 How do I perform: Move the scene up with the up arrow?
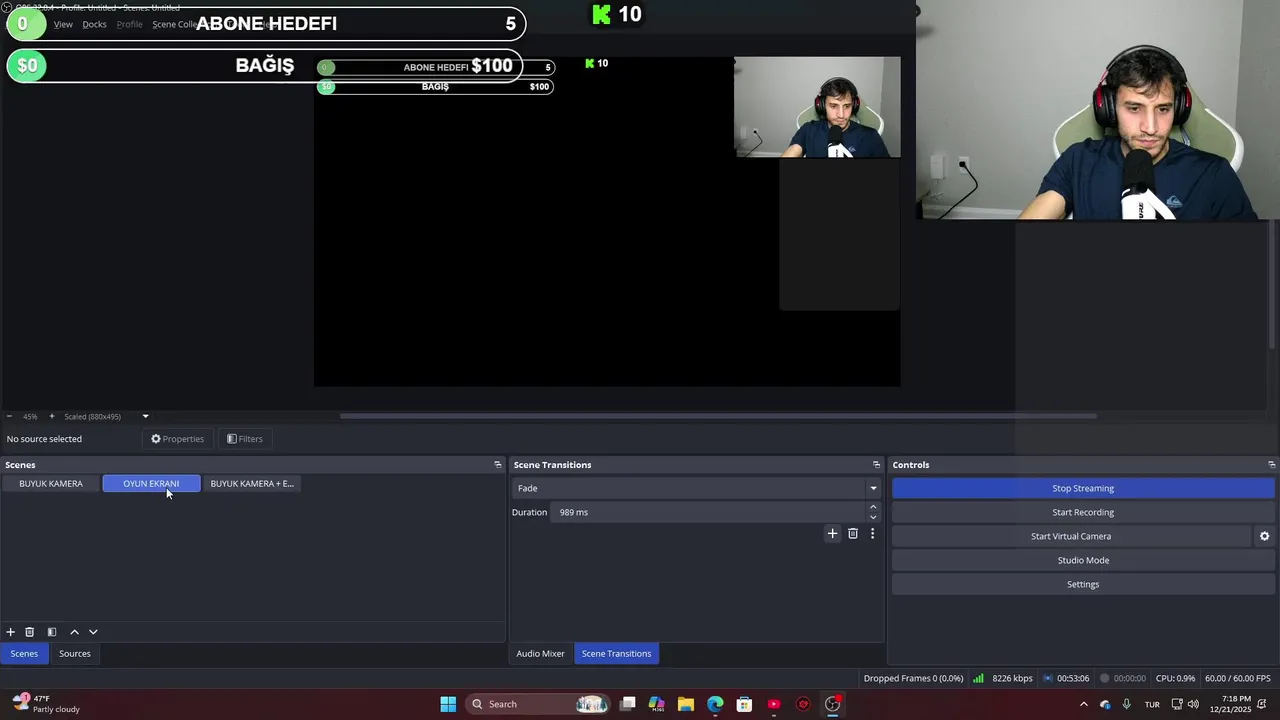click(74, 632)
